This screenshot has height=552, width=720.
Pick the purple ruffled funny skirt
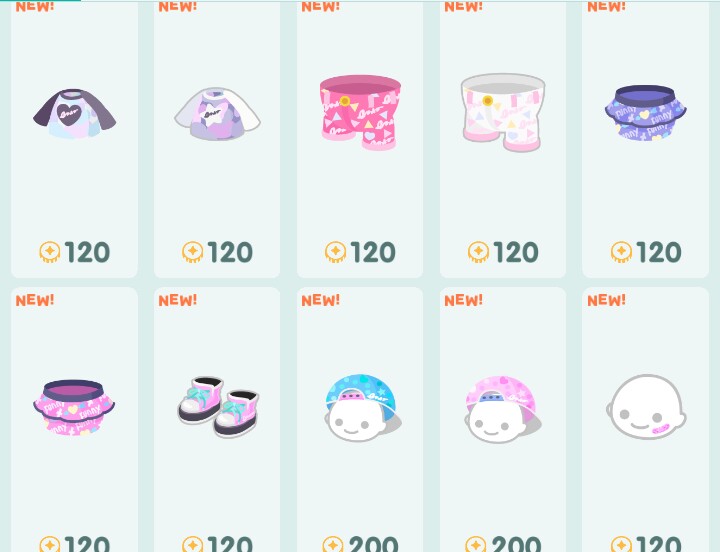[x=646, y=113]
